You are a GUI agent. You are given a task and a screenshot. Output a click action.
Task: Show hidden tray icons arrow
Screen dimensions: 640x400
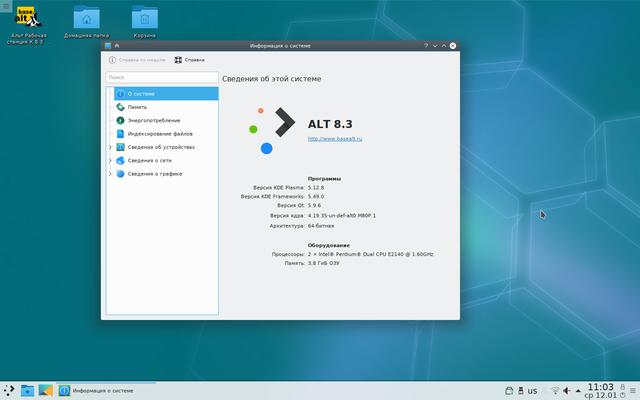pyautogui.click(x=578, y=391)
